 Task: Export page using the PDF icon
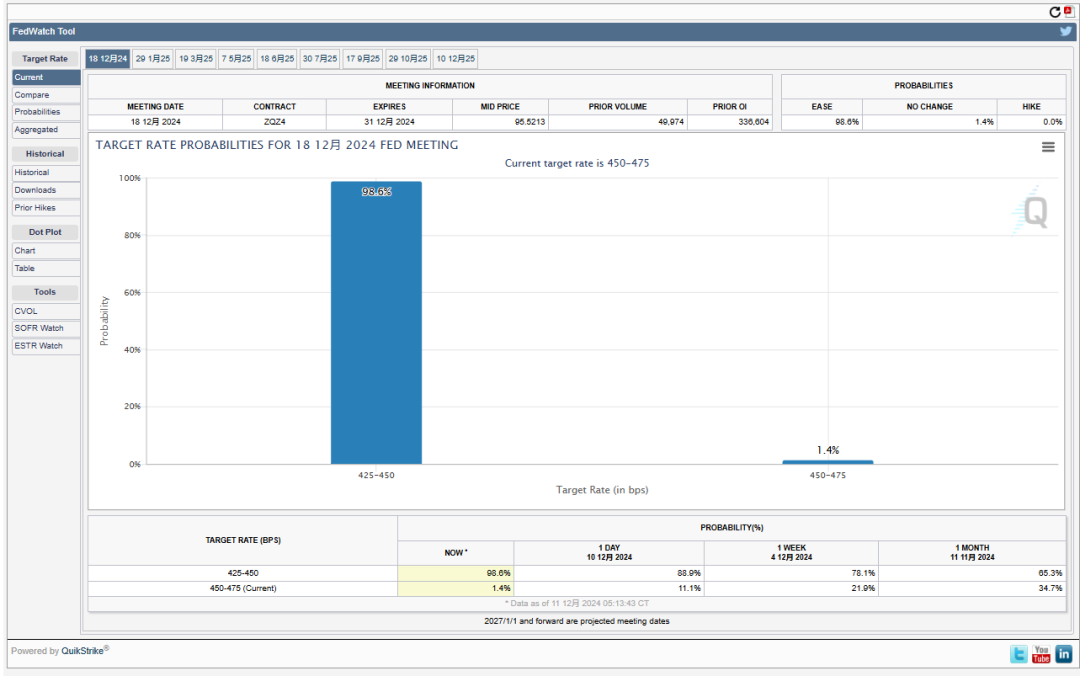pyautogui.click(x=1068, y=12)
